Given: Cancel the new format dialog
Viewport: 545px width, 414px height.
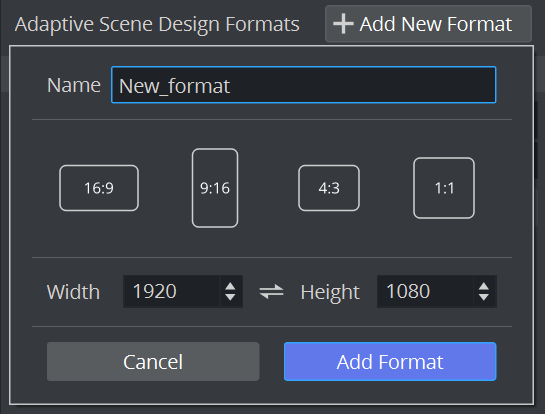Looking at the screenshot, I should coord(153,362).
